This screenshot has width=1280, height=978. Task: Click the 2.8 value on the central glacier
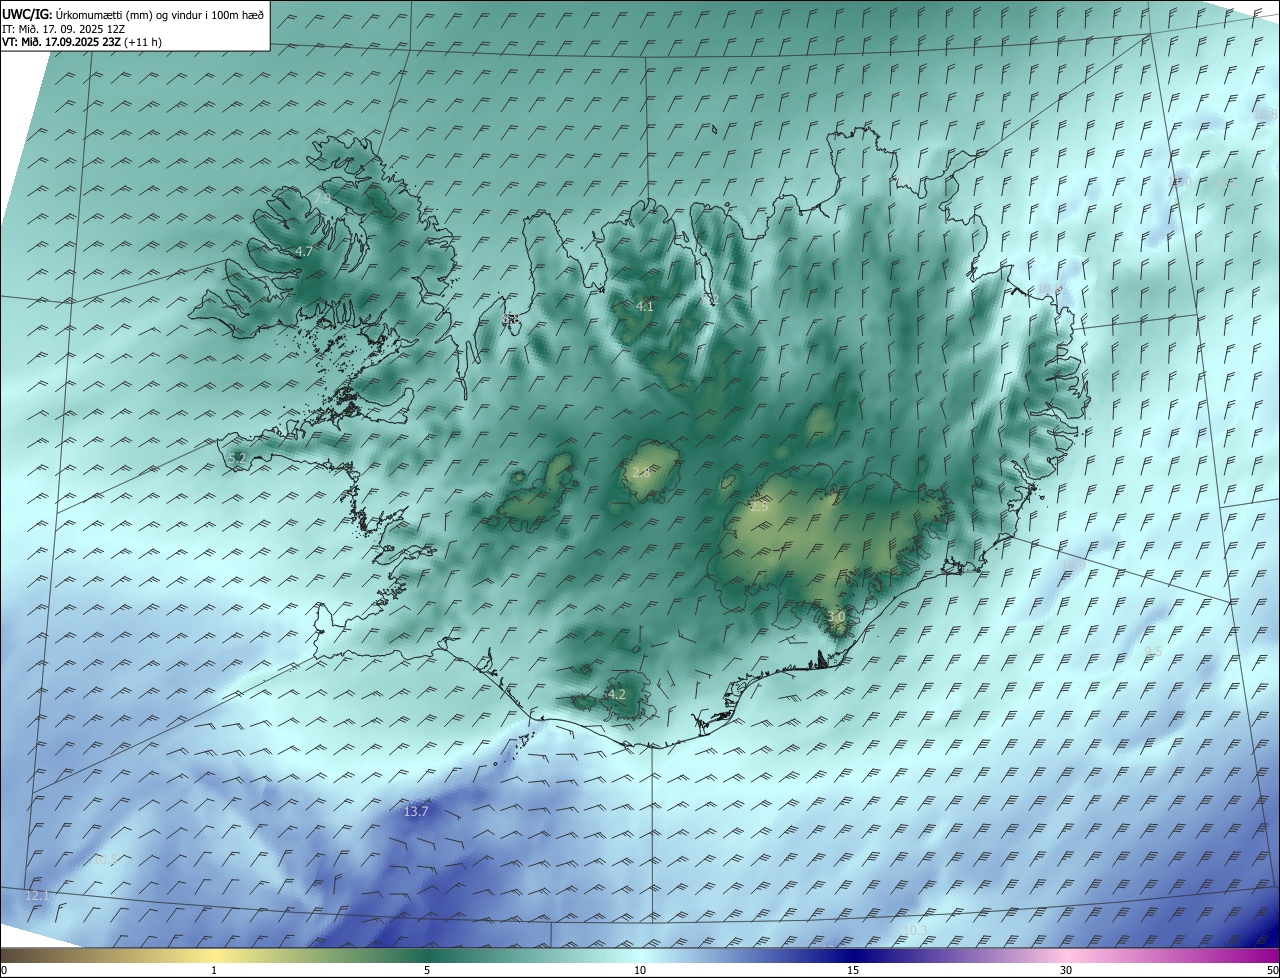pos(641,471)
